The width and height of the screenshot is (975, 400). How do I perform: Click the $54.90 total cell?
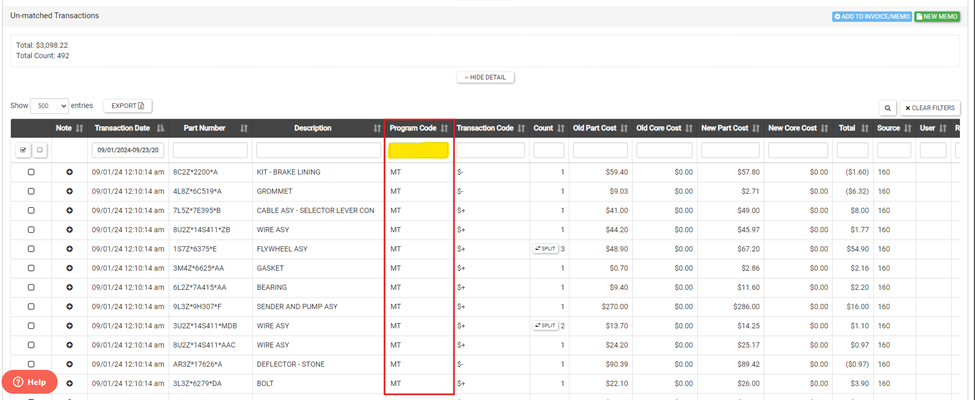(858, 249)
